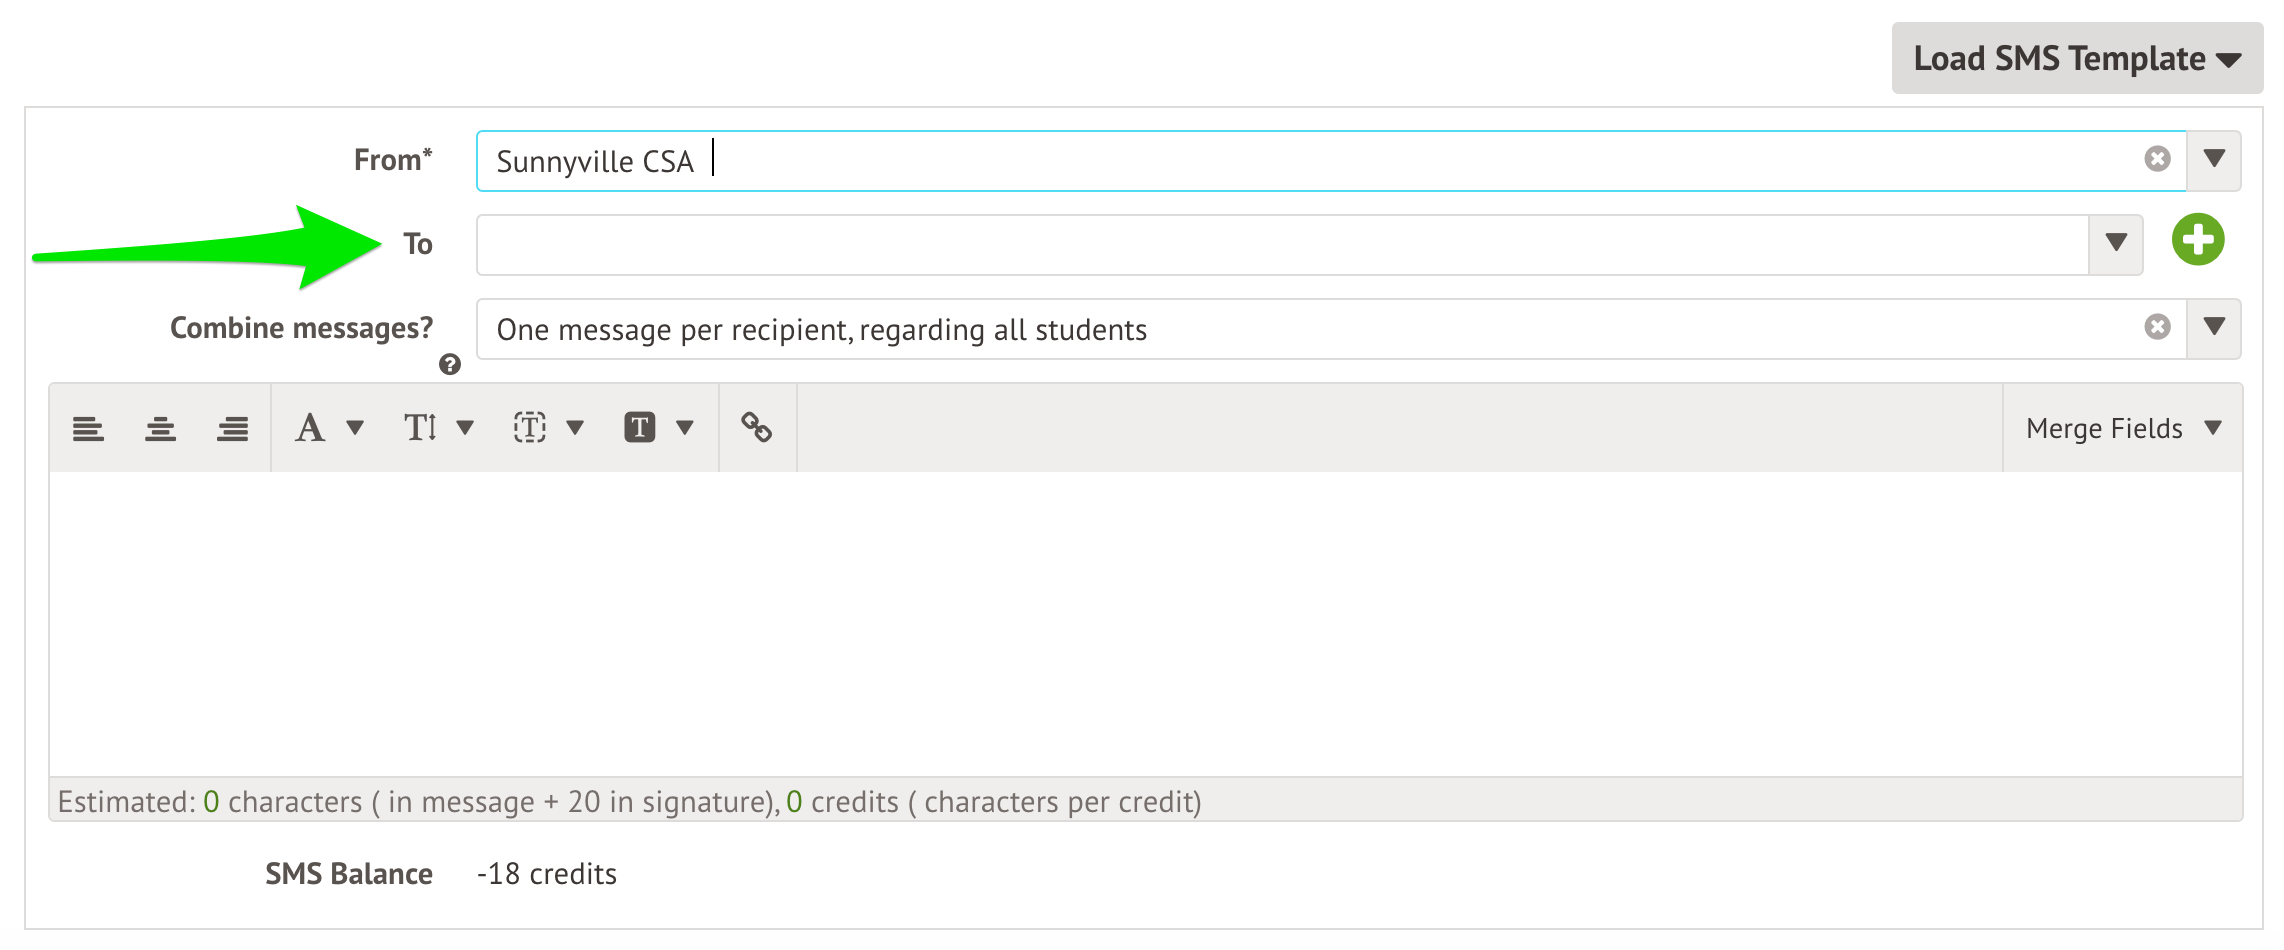Open the Merge Fields dropdown
This screenshot has height=950, width=2284.
(x=2123, y=428)
